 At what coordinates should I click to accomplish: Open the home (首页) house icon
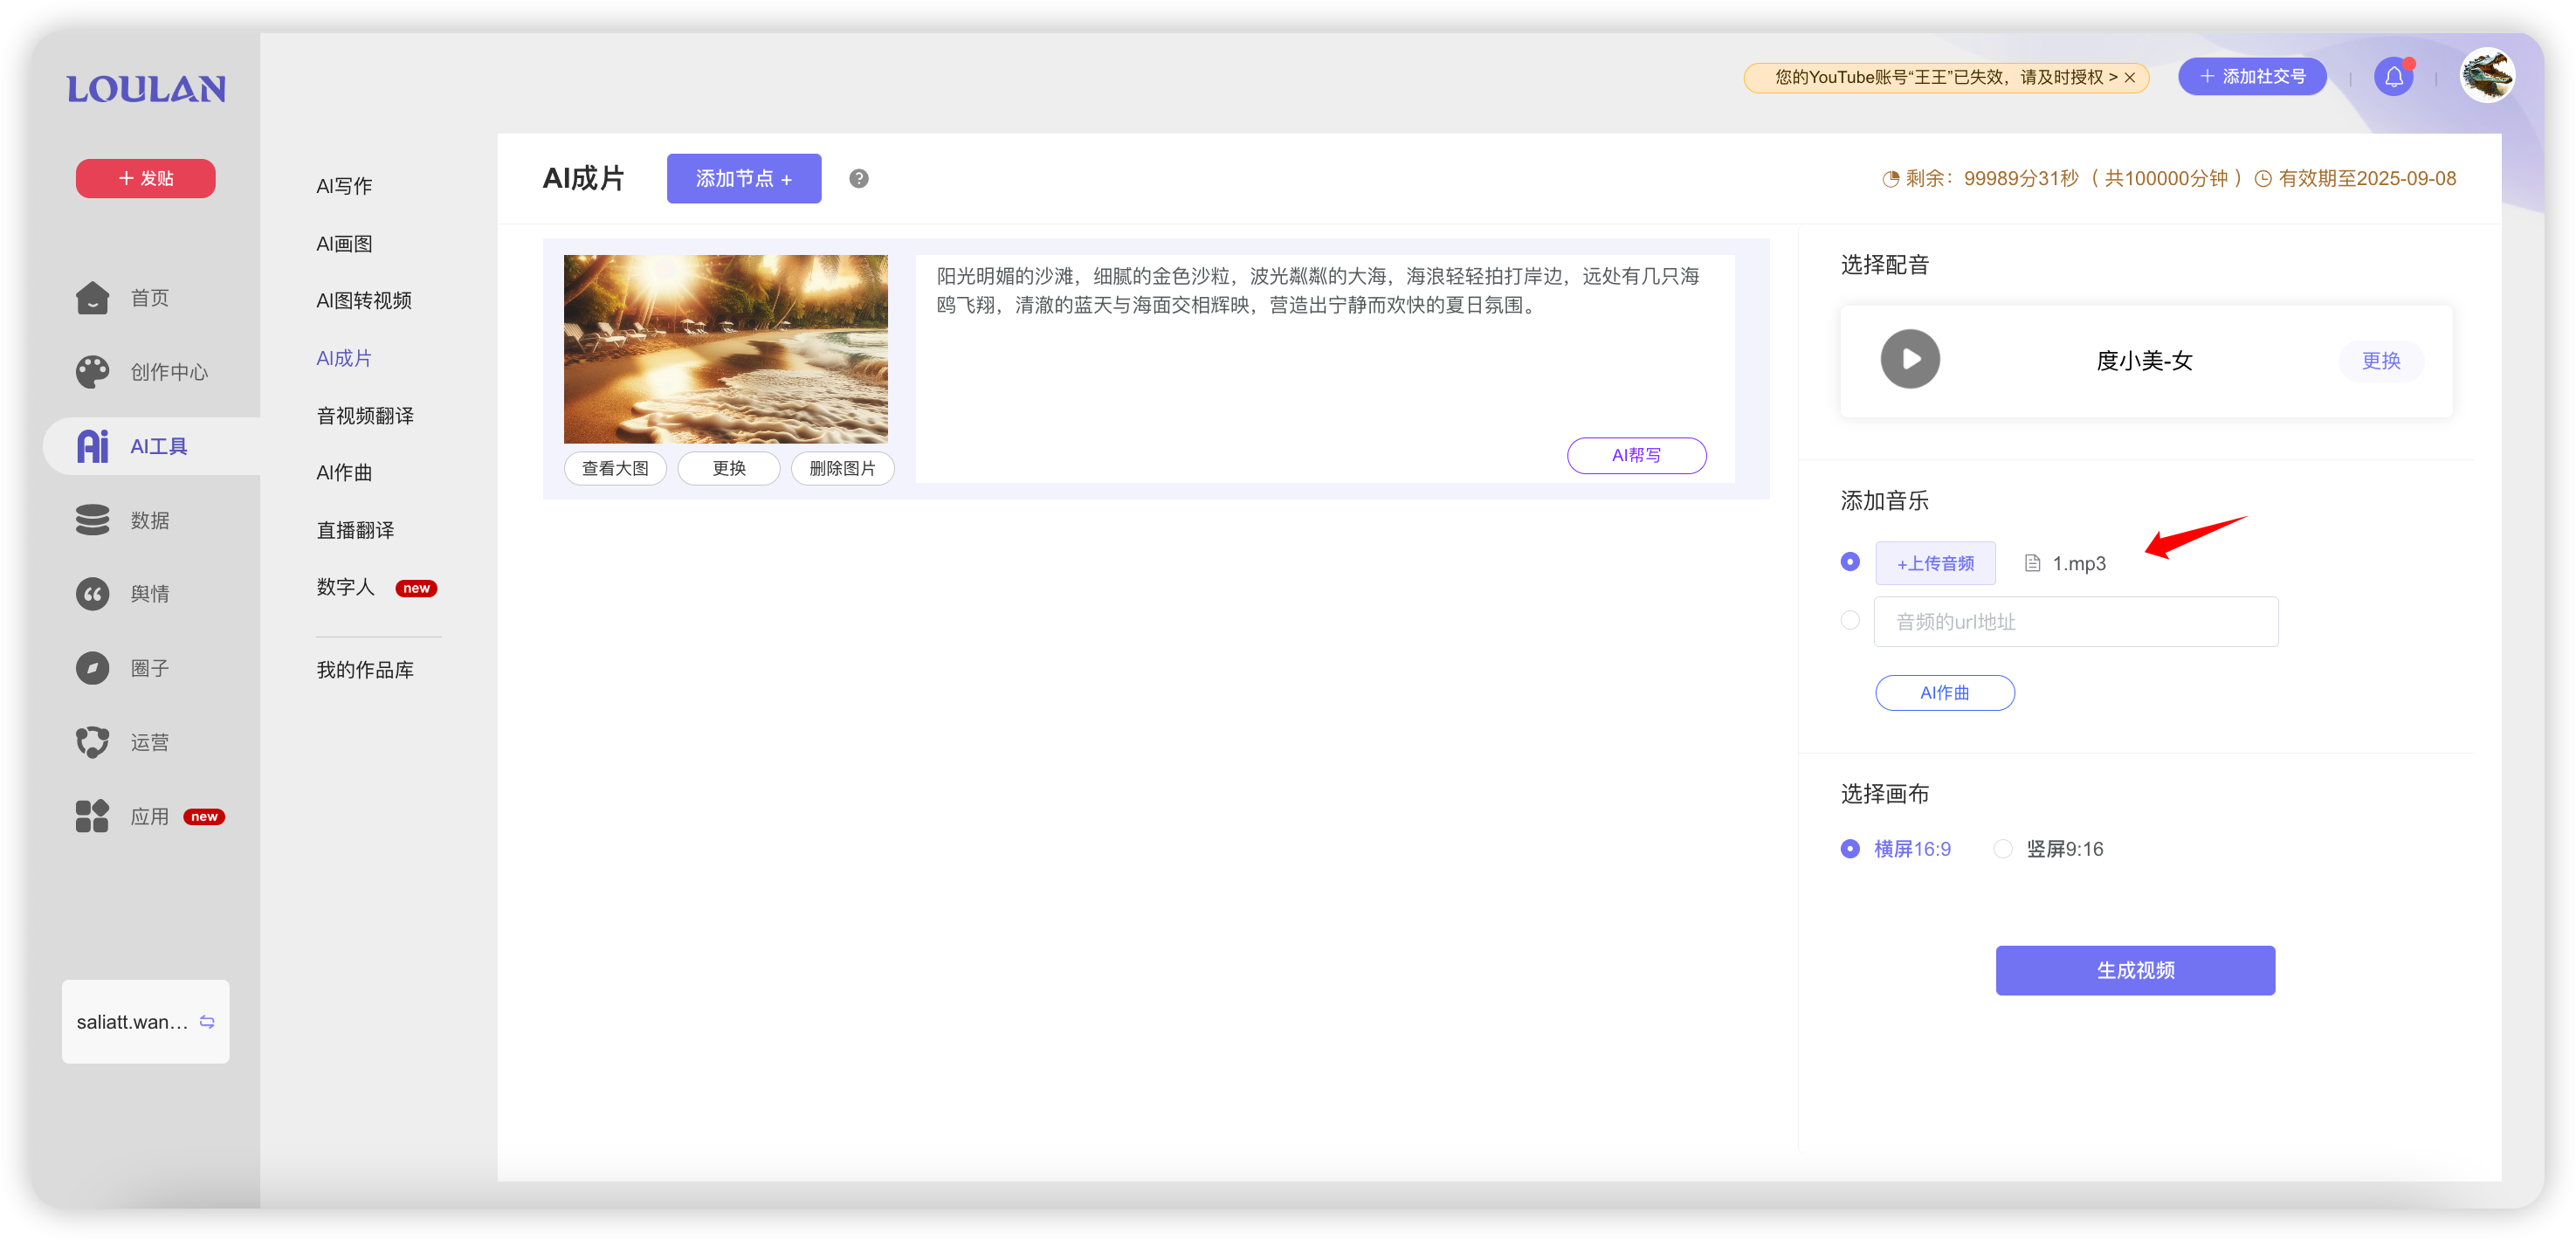click(93, 298)
